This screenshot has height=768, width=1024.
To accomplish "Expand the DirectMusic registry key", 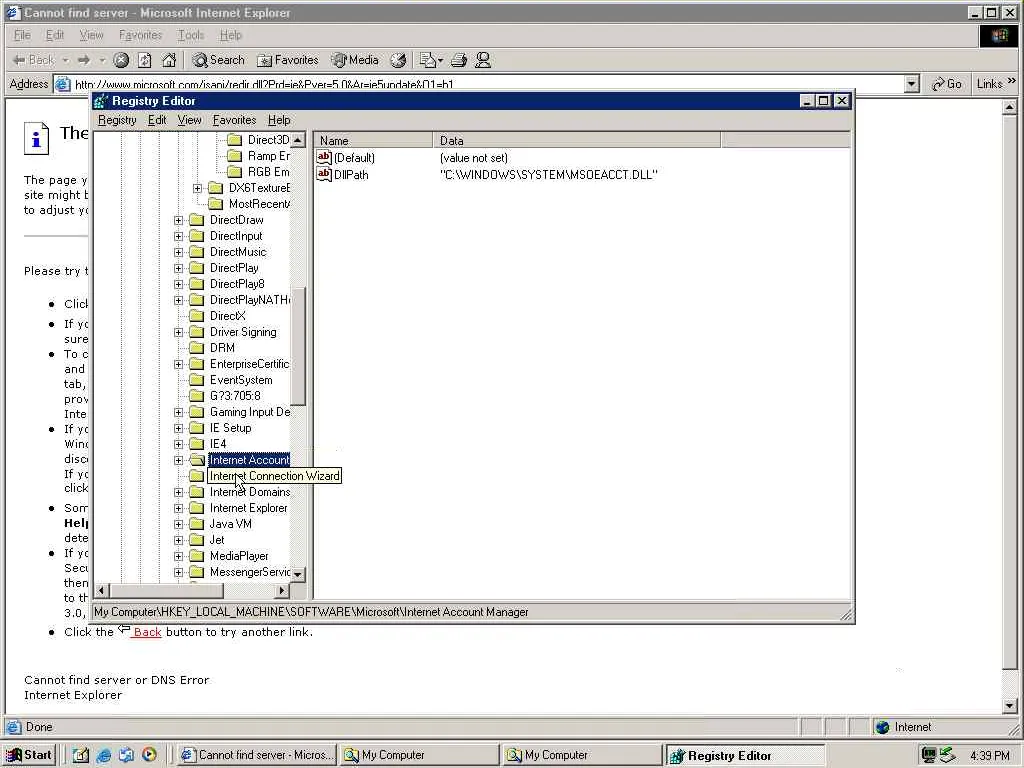I will click(178, 252).
